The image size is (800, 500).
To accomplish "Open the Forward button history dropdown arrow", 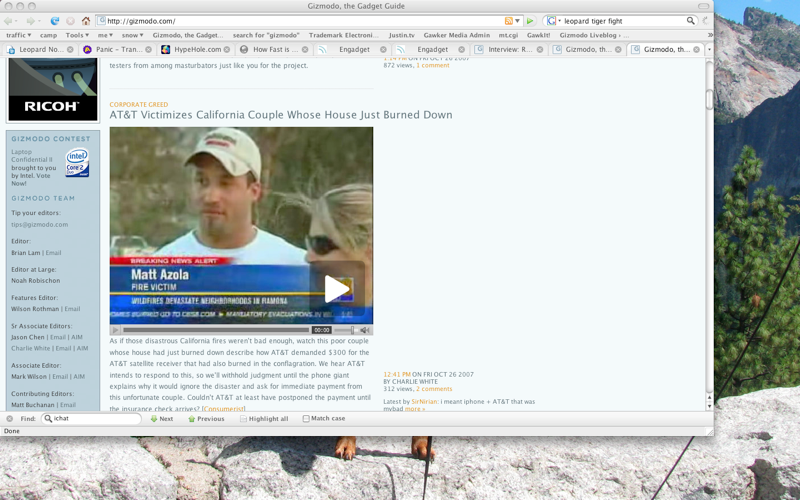I will point(39,21).
